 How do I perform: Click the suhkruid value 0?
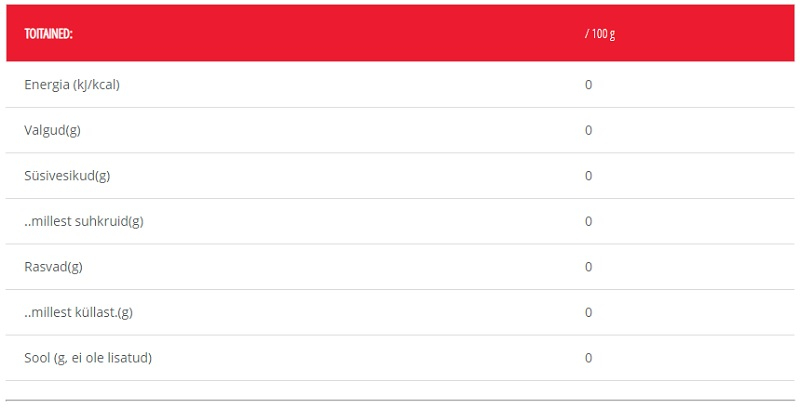coord(588,221)
